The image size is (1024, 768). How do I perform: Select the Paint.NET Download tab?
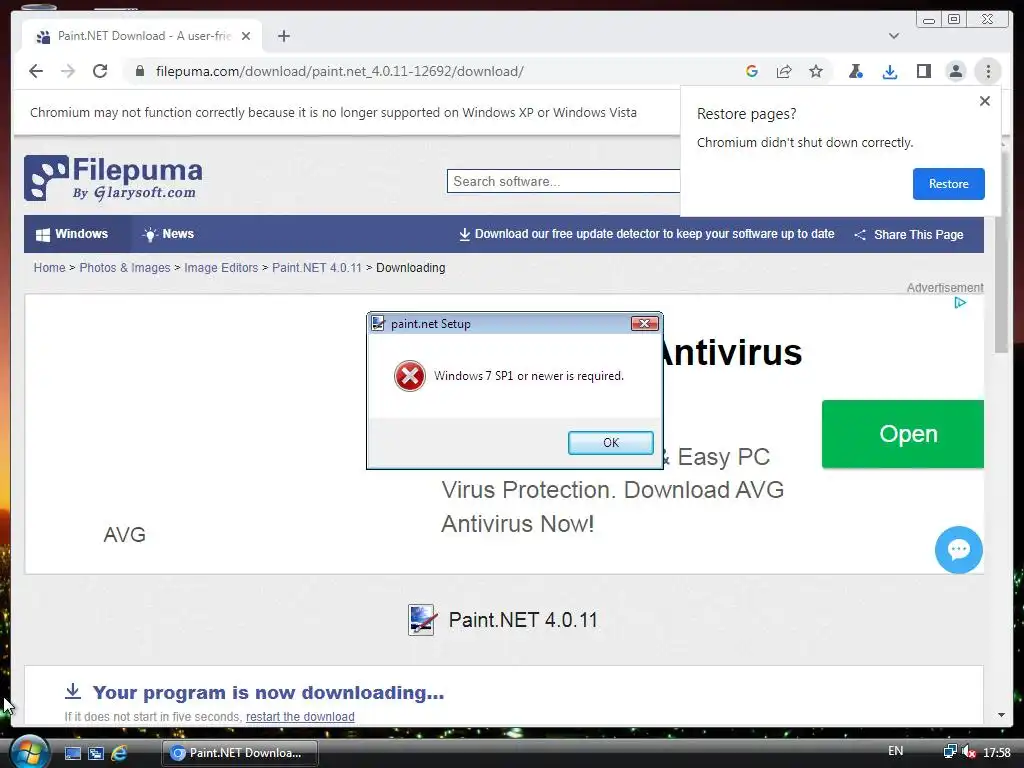click(x=142, y=36)
